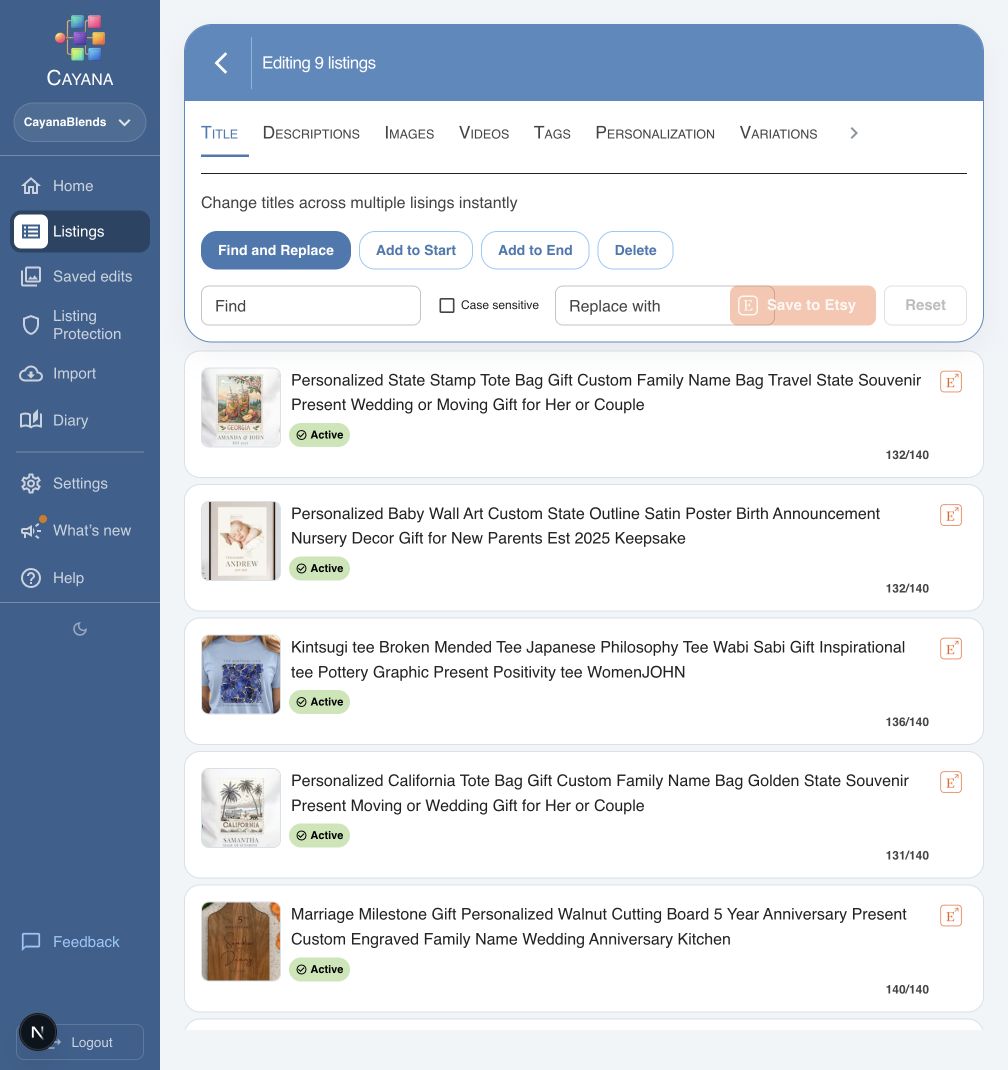1008x1070 pixels.
Task: Click the Add to End button
Action: point(535,250)
